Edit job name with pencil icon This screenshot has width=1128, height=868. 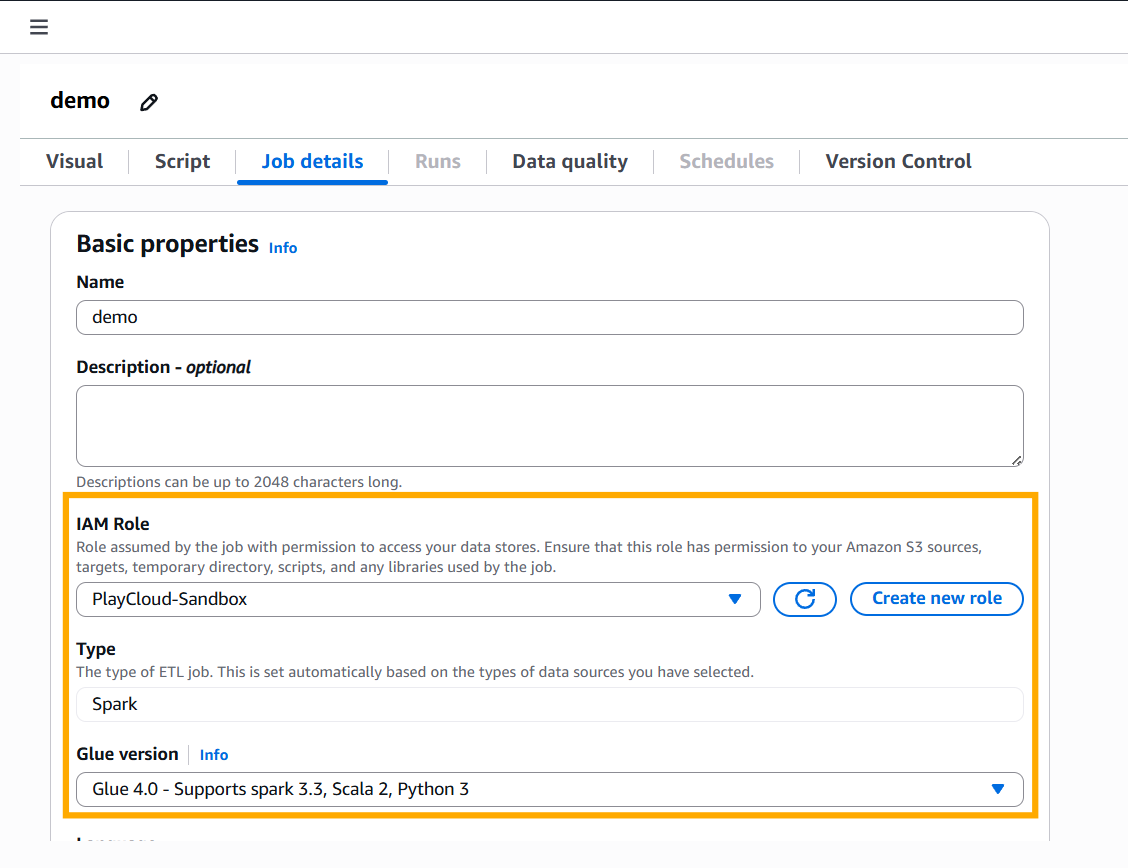149,102
